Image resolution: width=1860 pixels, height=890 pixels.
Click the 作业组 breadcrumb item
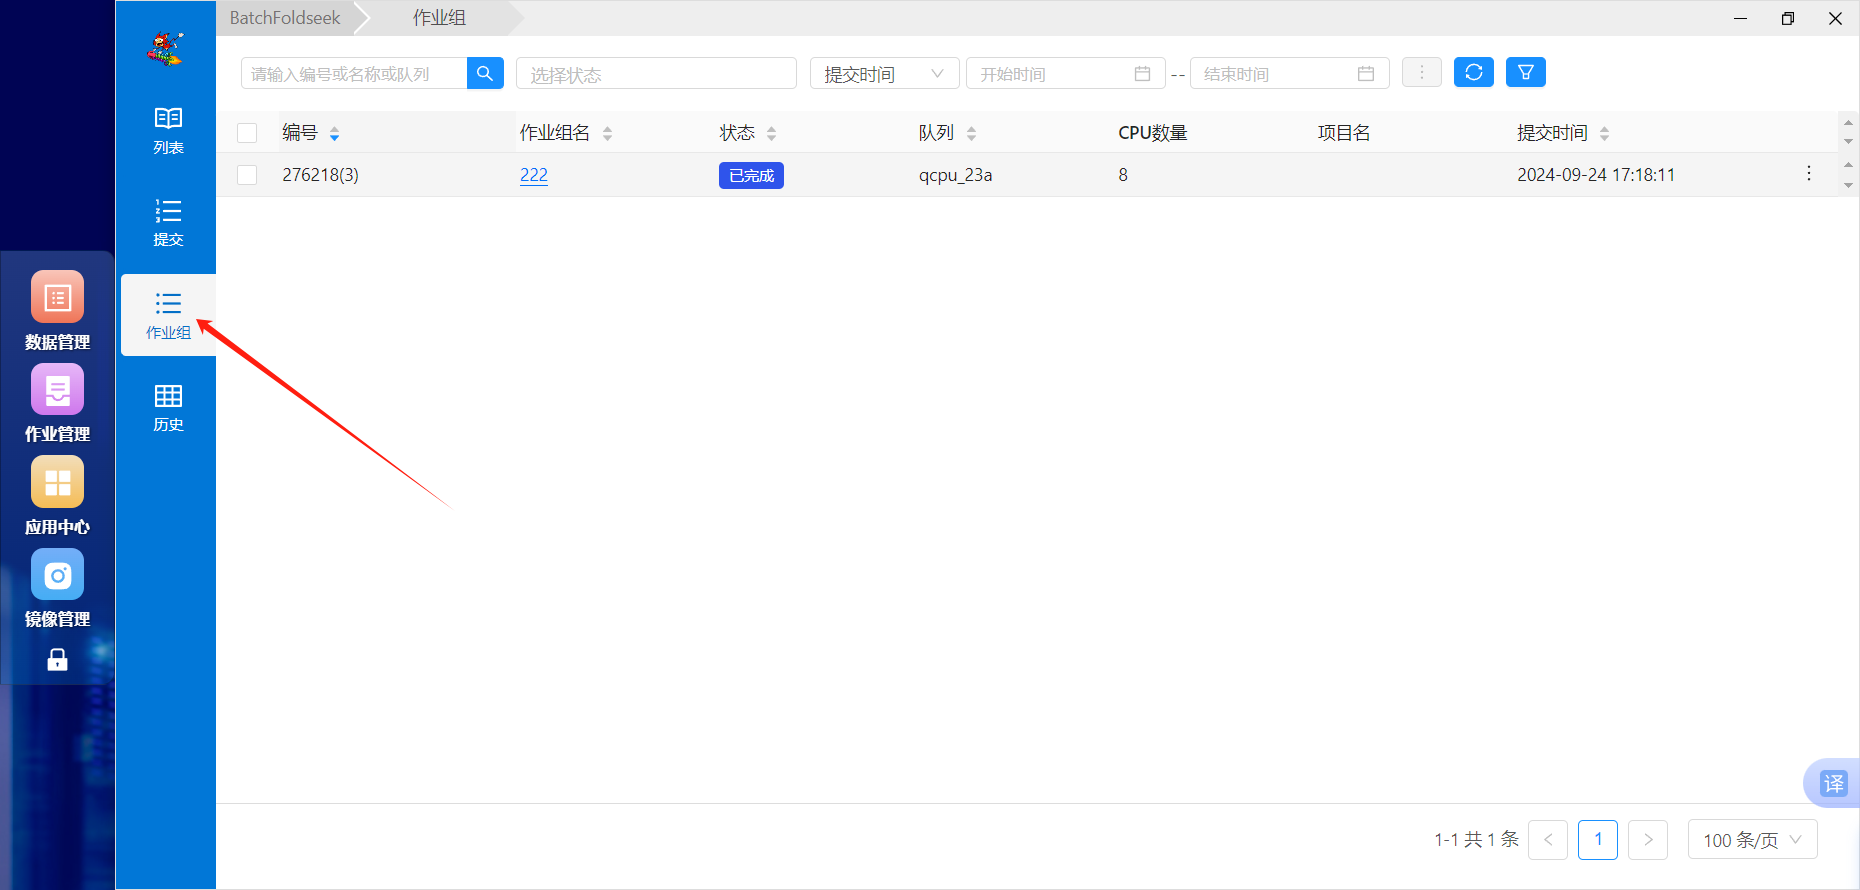tap(439, 18)
